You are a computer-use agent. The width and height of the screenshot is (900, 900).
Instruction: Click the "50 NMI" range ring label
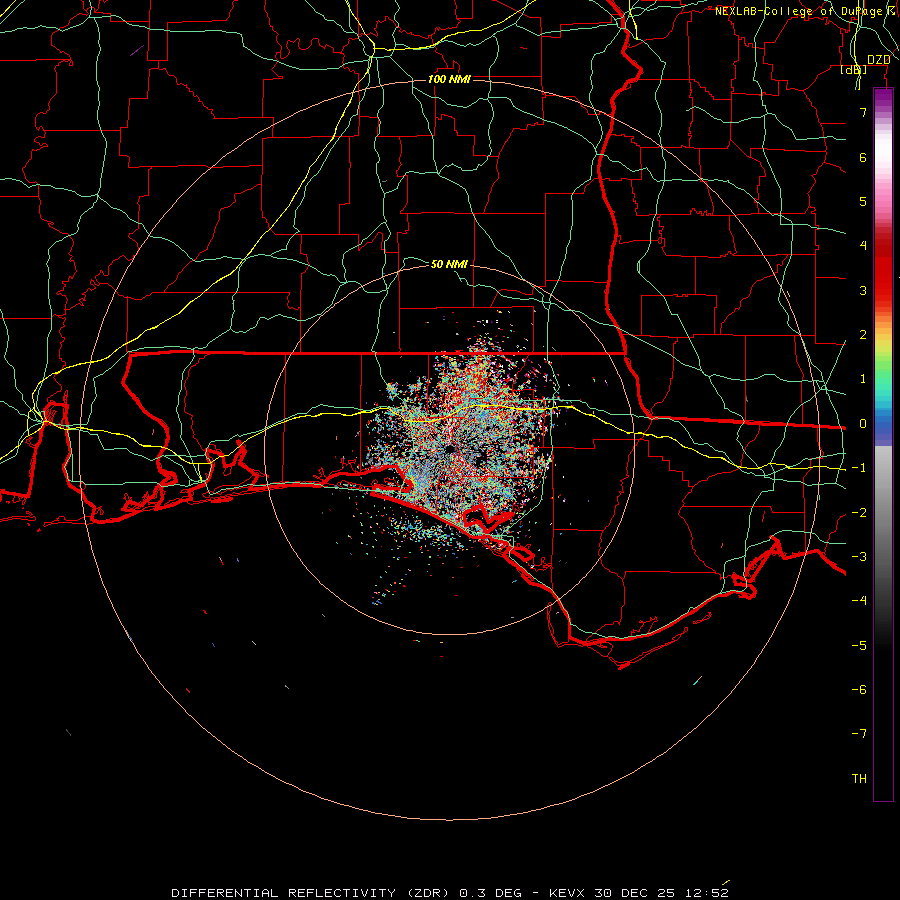449,264
